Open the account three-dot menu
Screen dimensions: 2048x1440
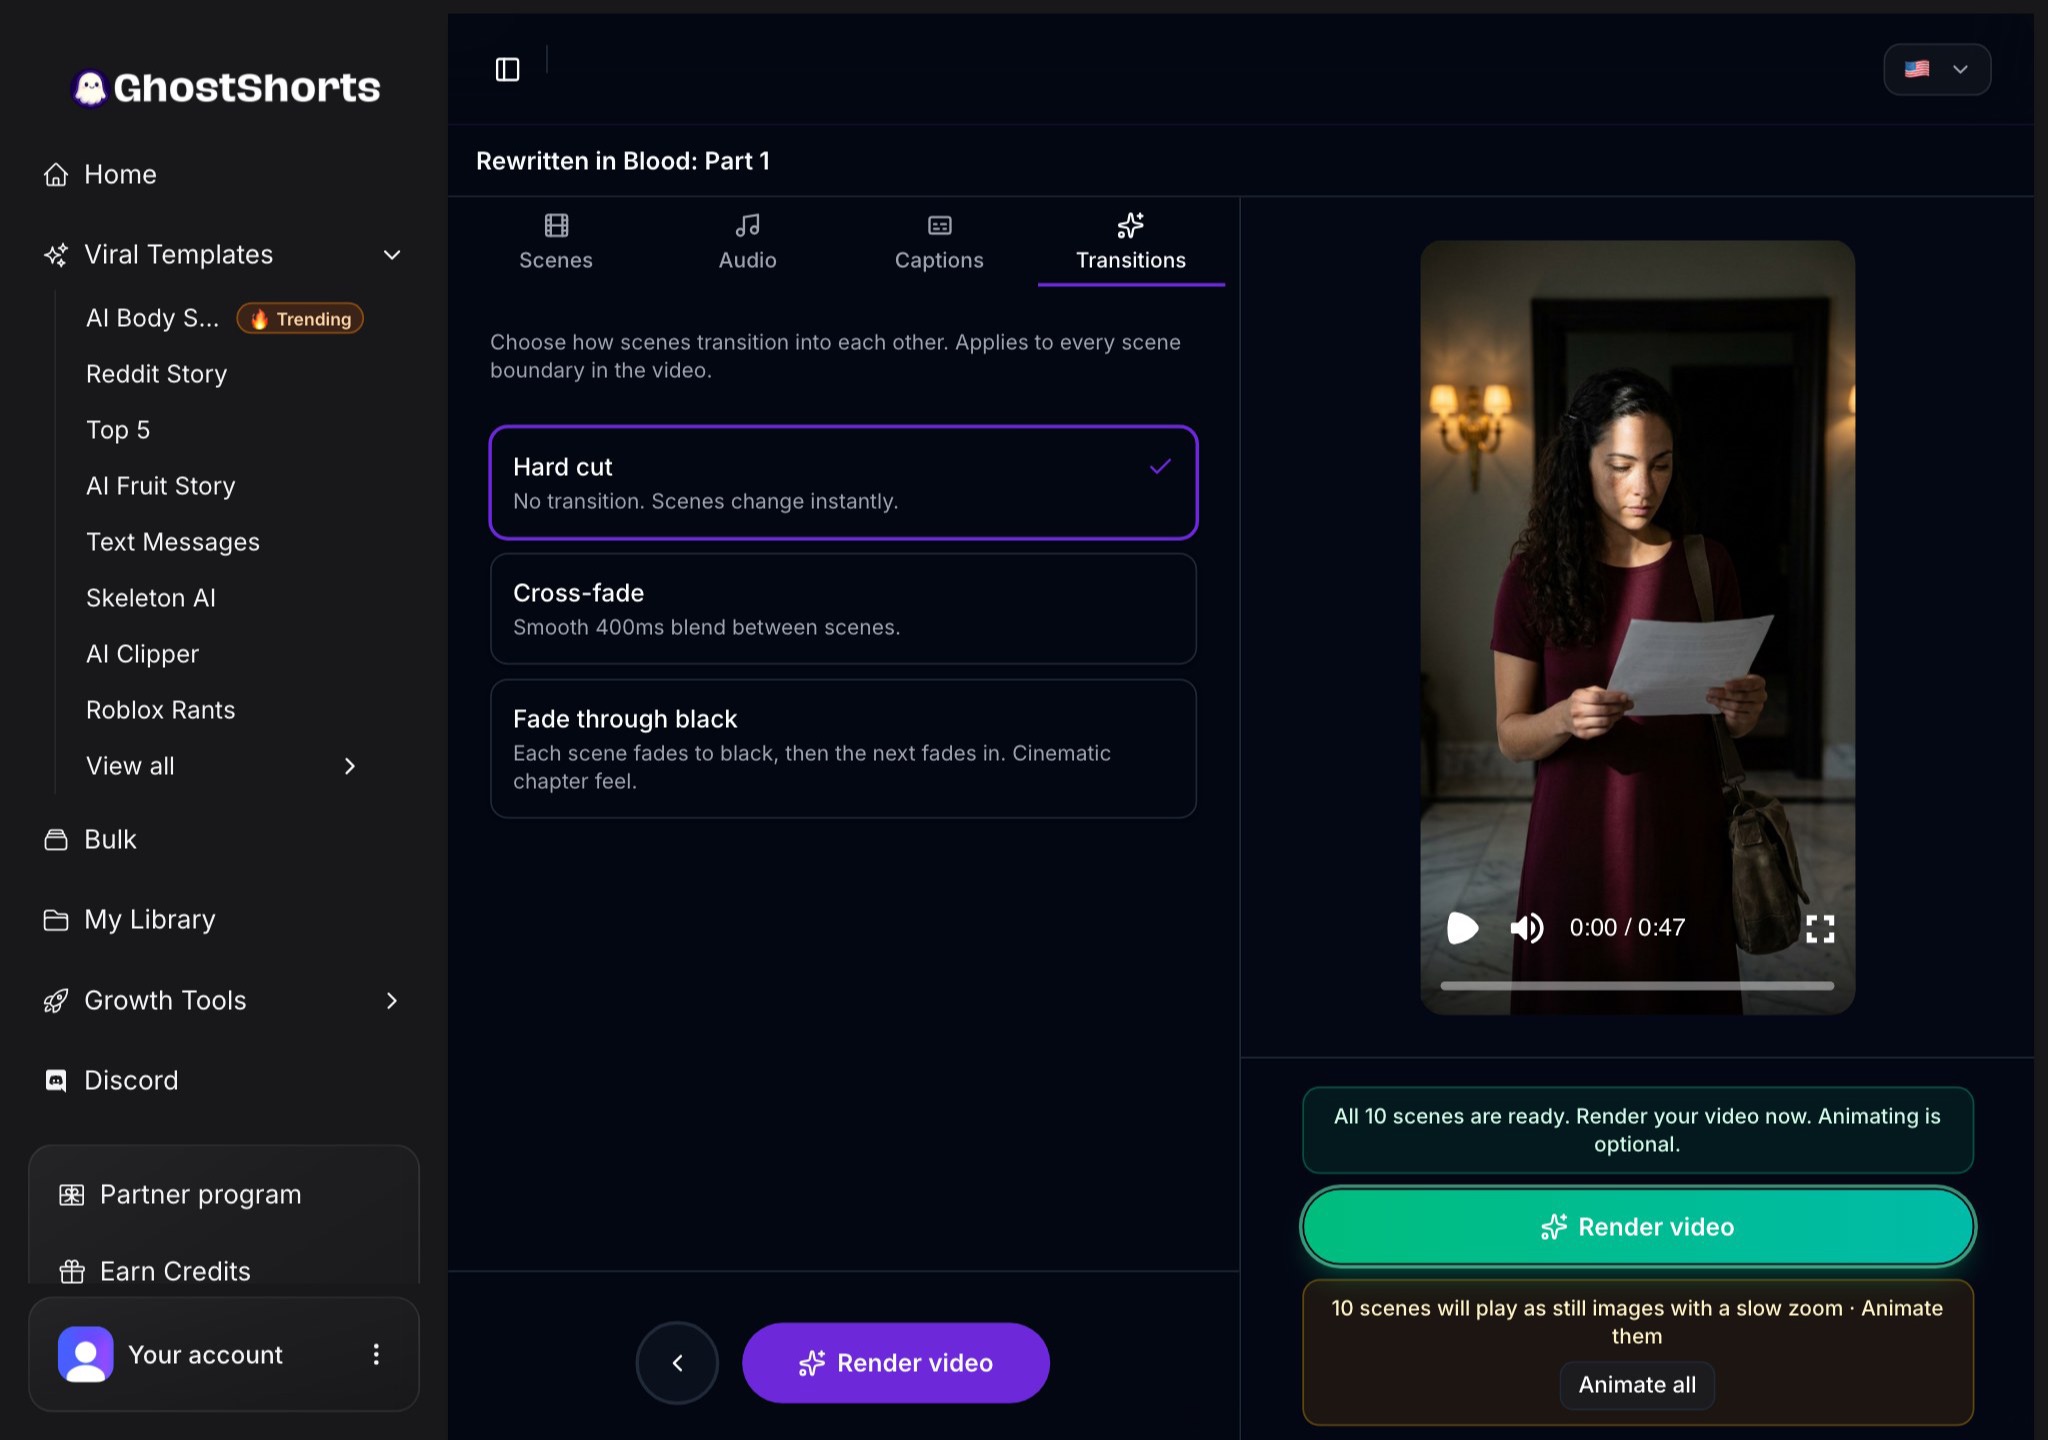point(376,1354)
